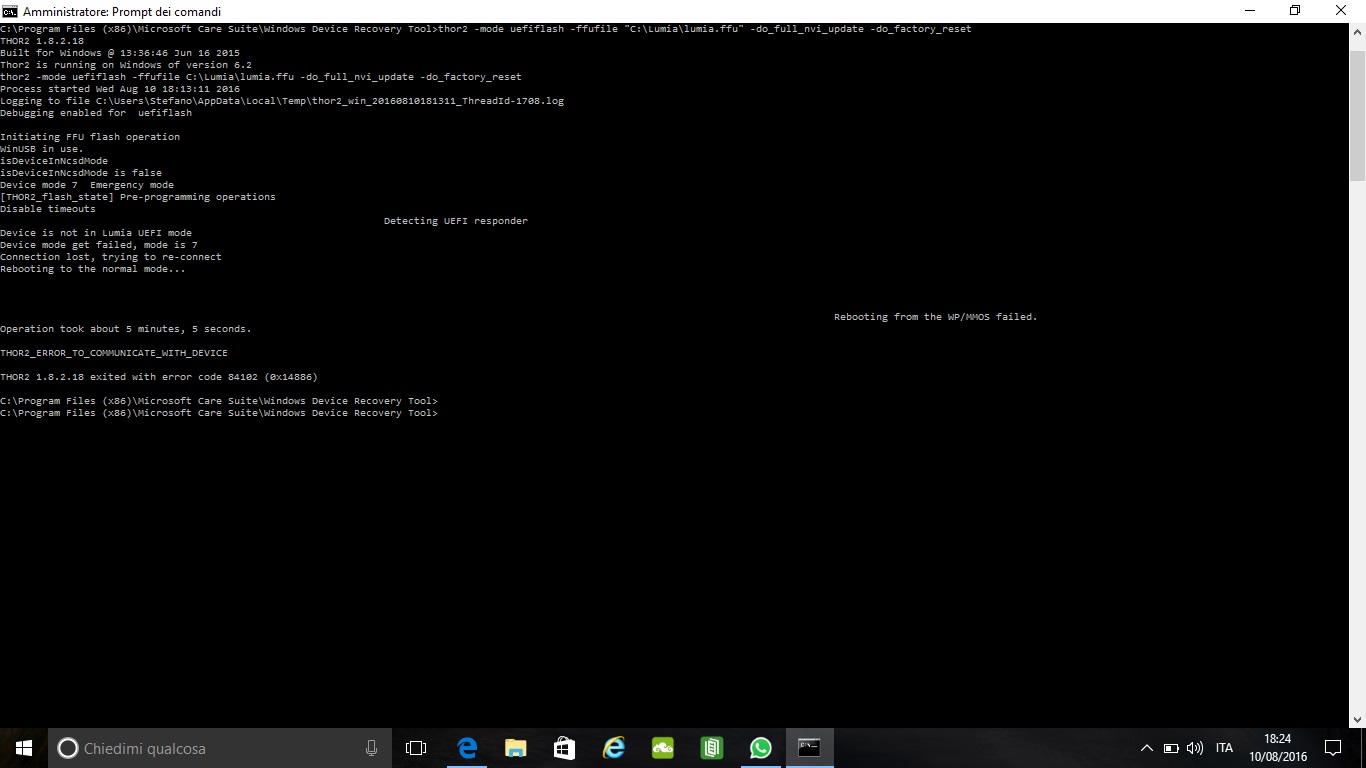Click 'Built for Windows @ 13:36:46 Jun 16 2015'

click(120, 53)
